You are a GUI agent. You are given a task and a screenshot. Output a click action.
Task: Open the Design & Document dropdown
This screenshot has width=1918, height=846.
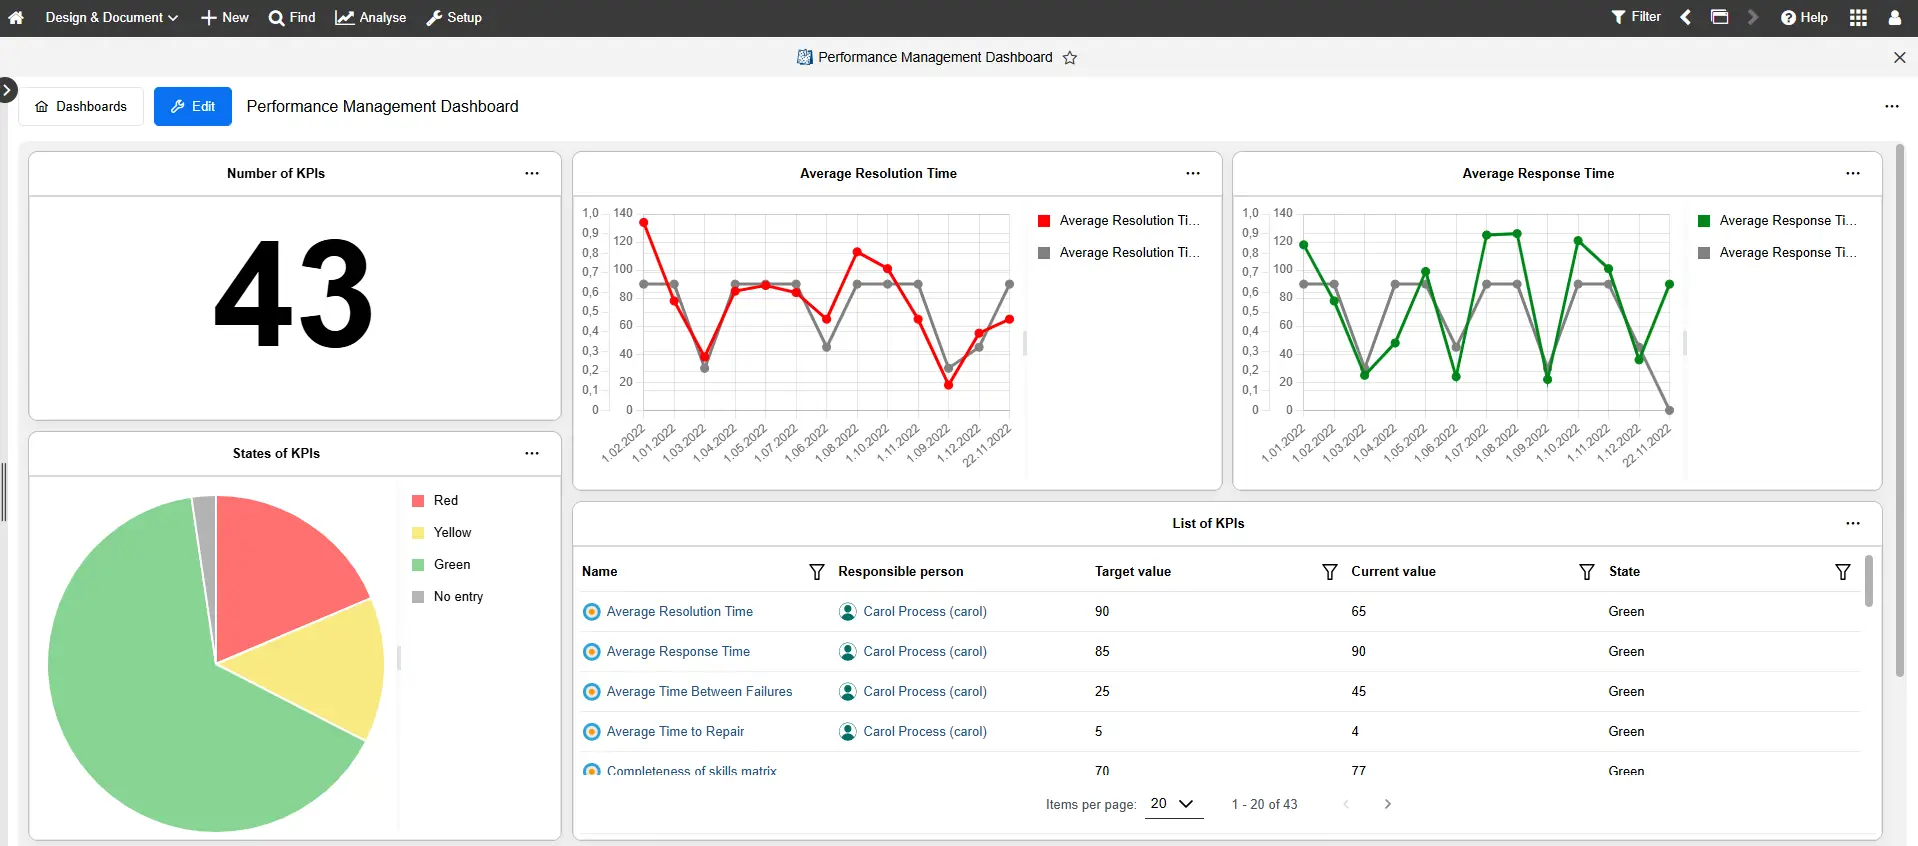(x=111, y=18)
